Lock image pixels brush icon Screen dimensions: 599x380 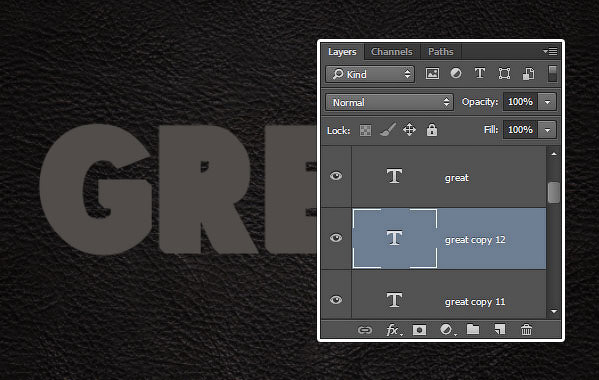point(387,130)
